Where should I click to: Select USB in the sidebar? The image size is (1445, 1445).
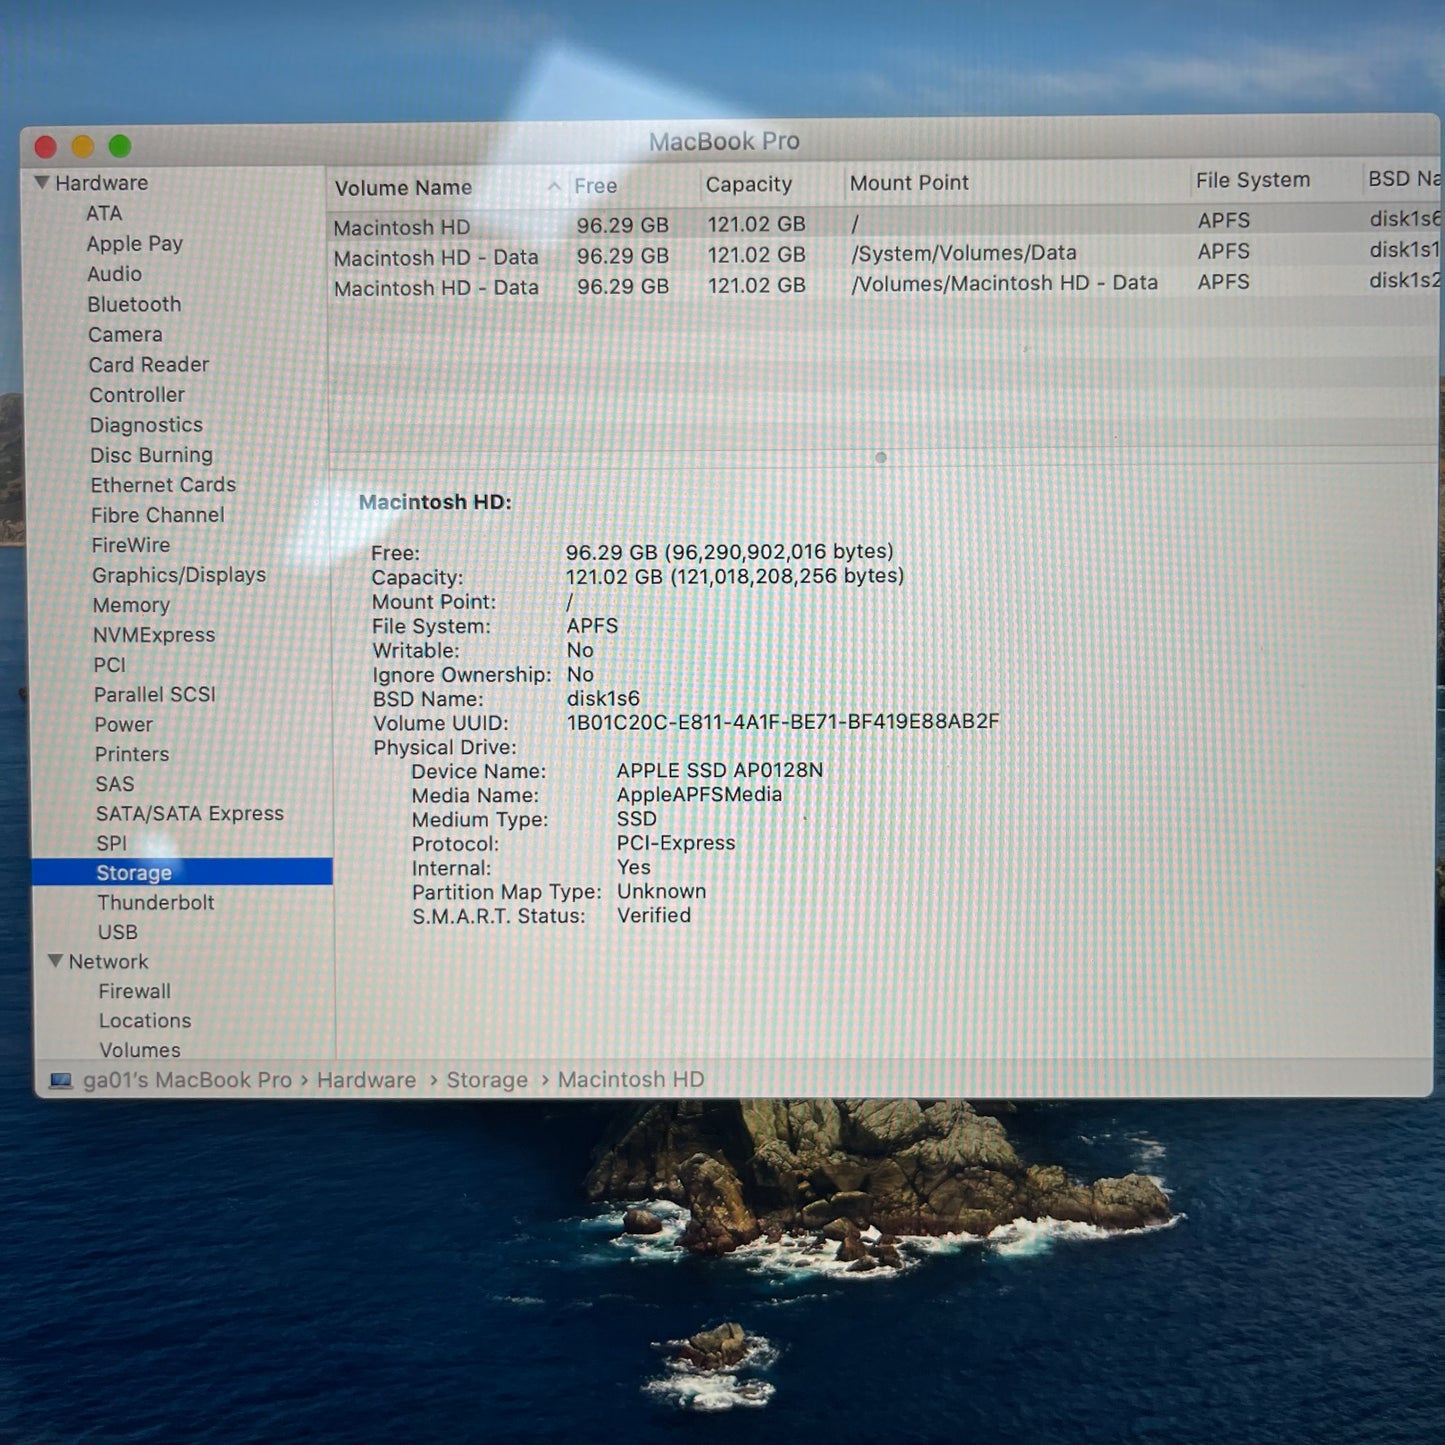[117, 932]
